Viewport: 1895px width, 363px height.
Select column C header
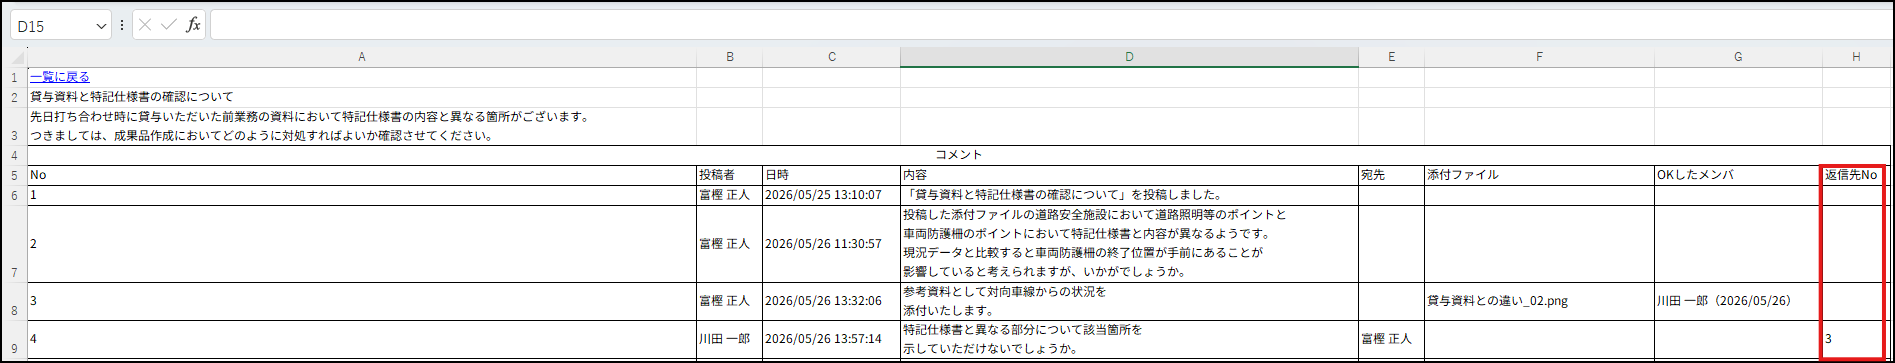pos(832,57)
